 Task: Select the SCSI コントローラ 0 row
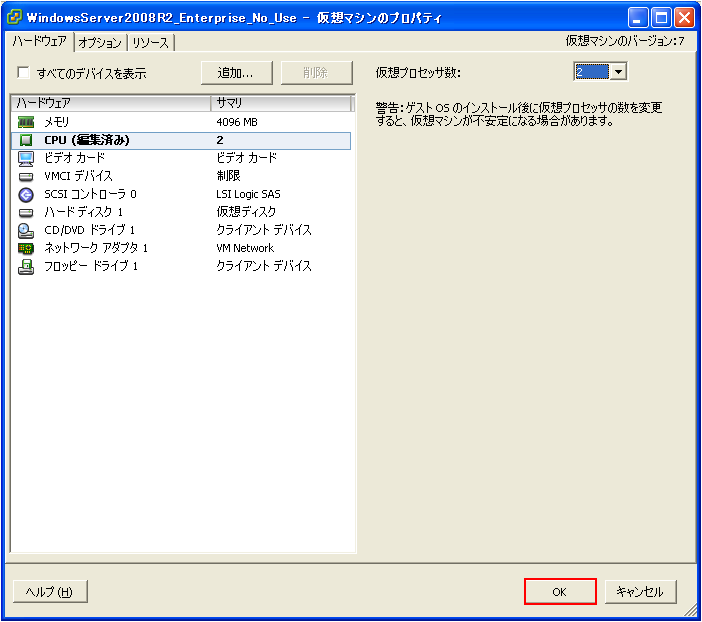point(181,194)
